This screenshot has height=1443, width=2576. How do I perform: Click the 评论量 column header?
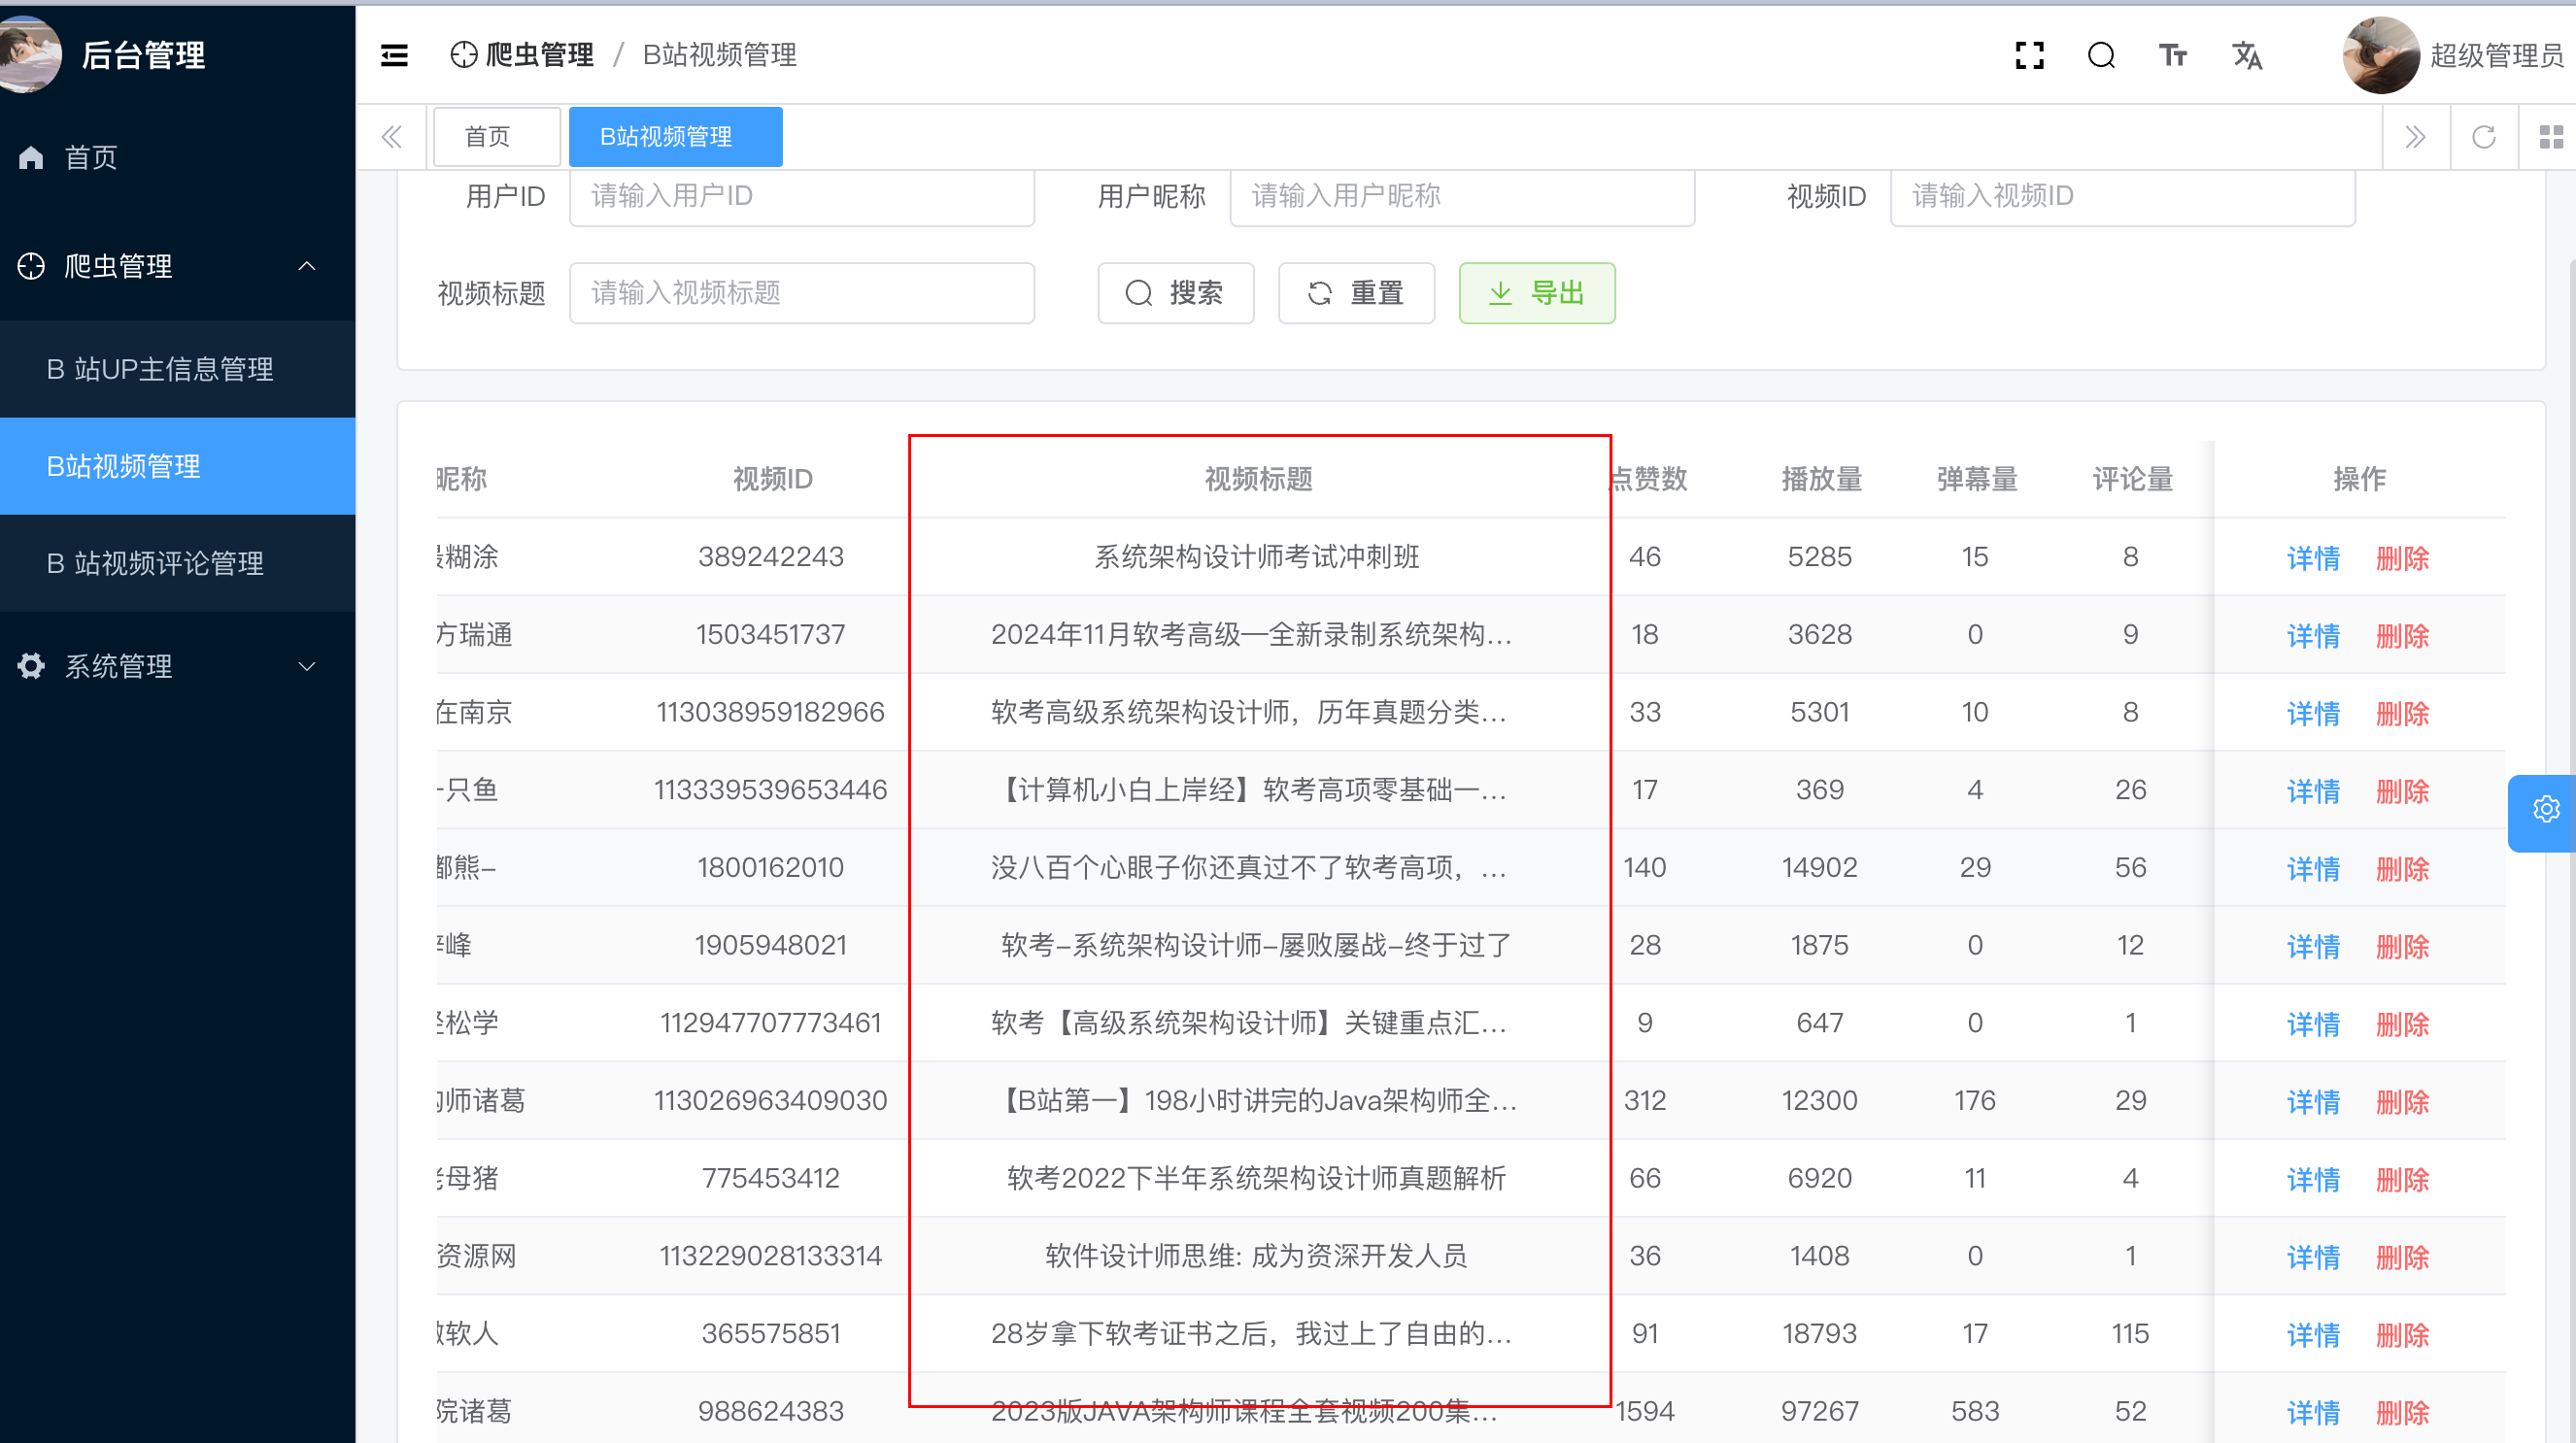pos(2132,479)
